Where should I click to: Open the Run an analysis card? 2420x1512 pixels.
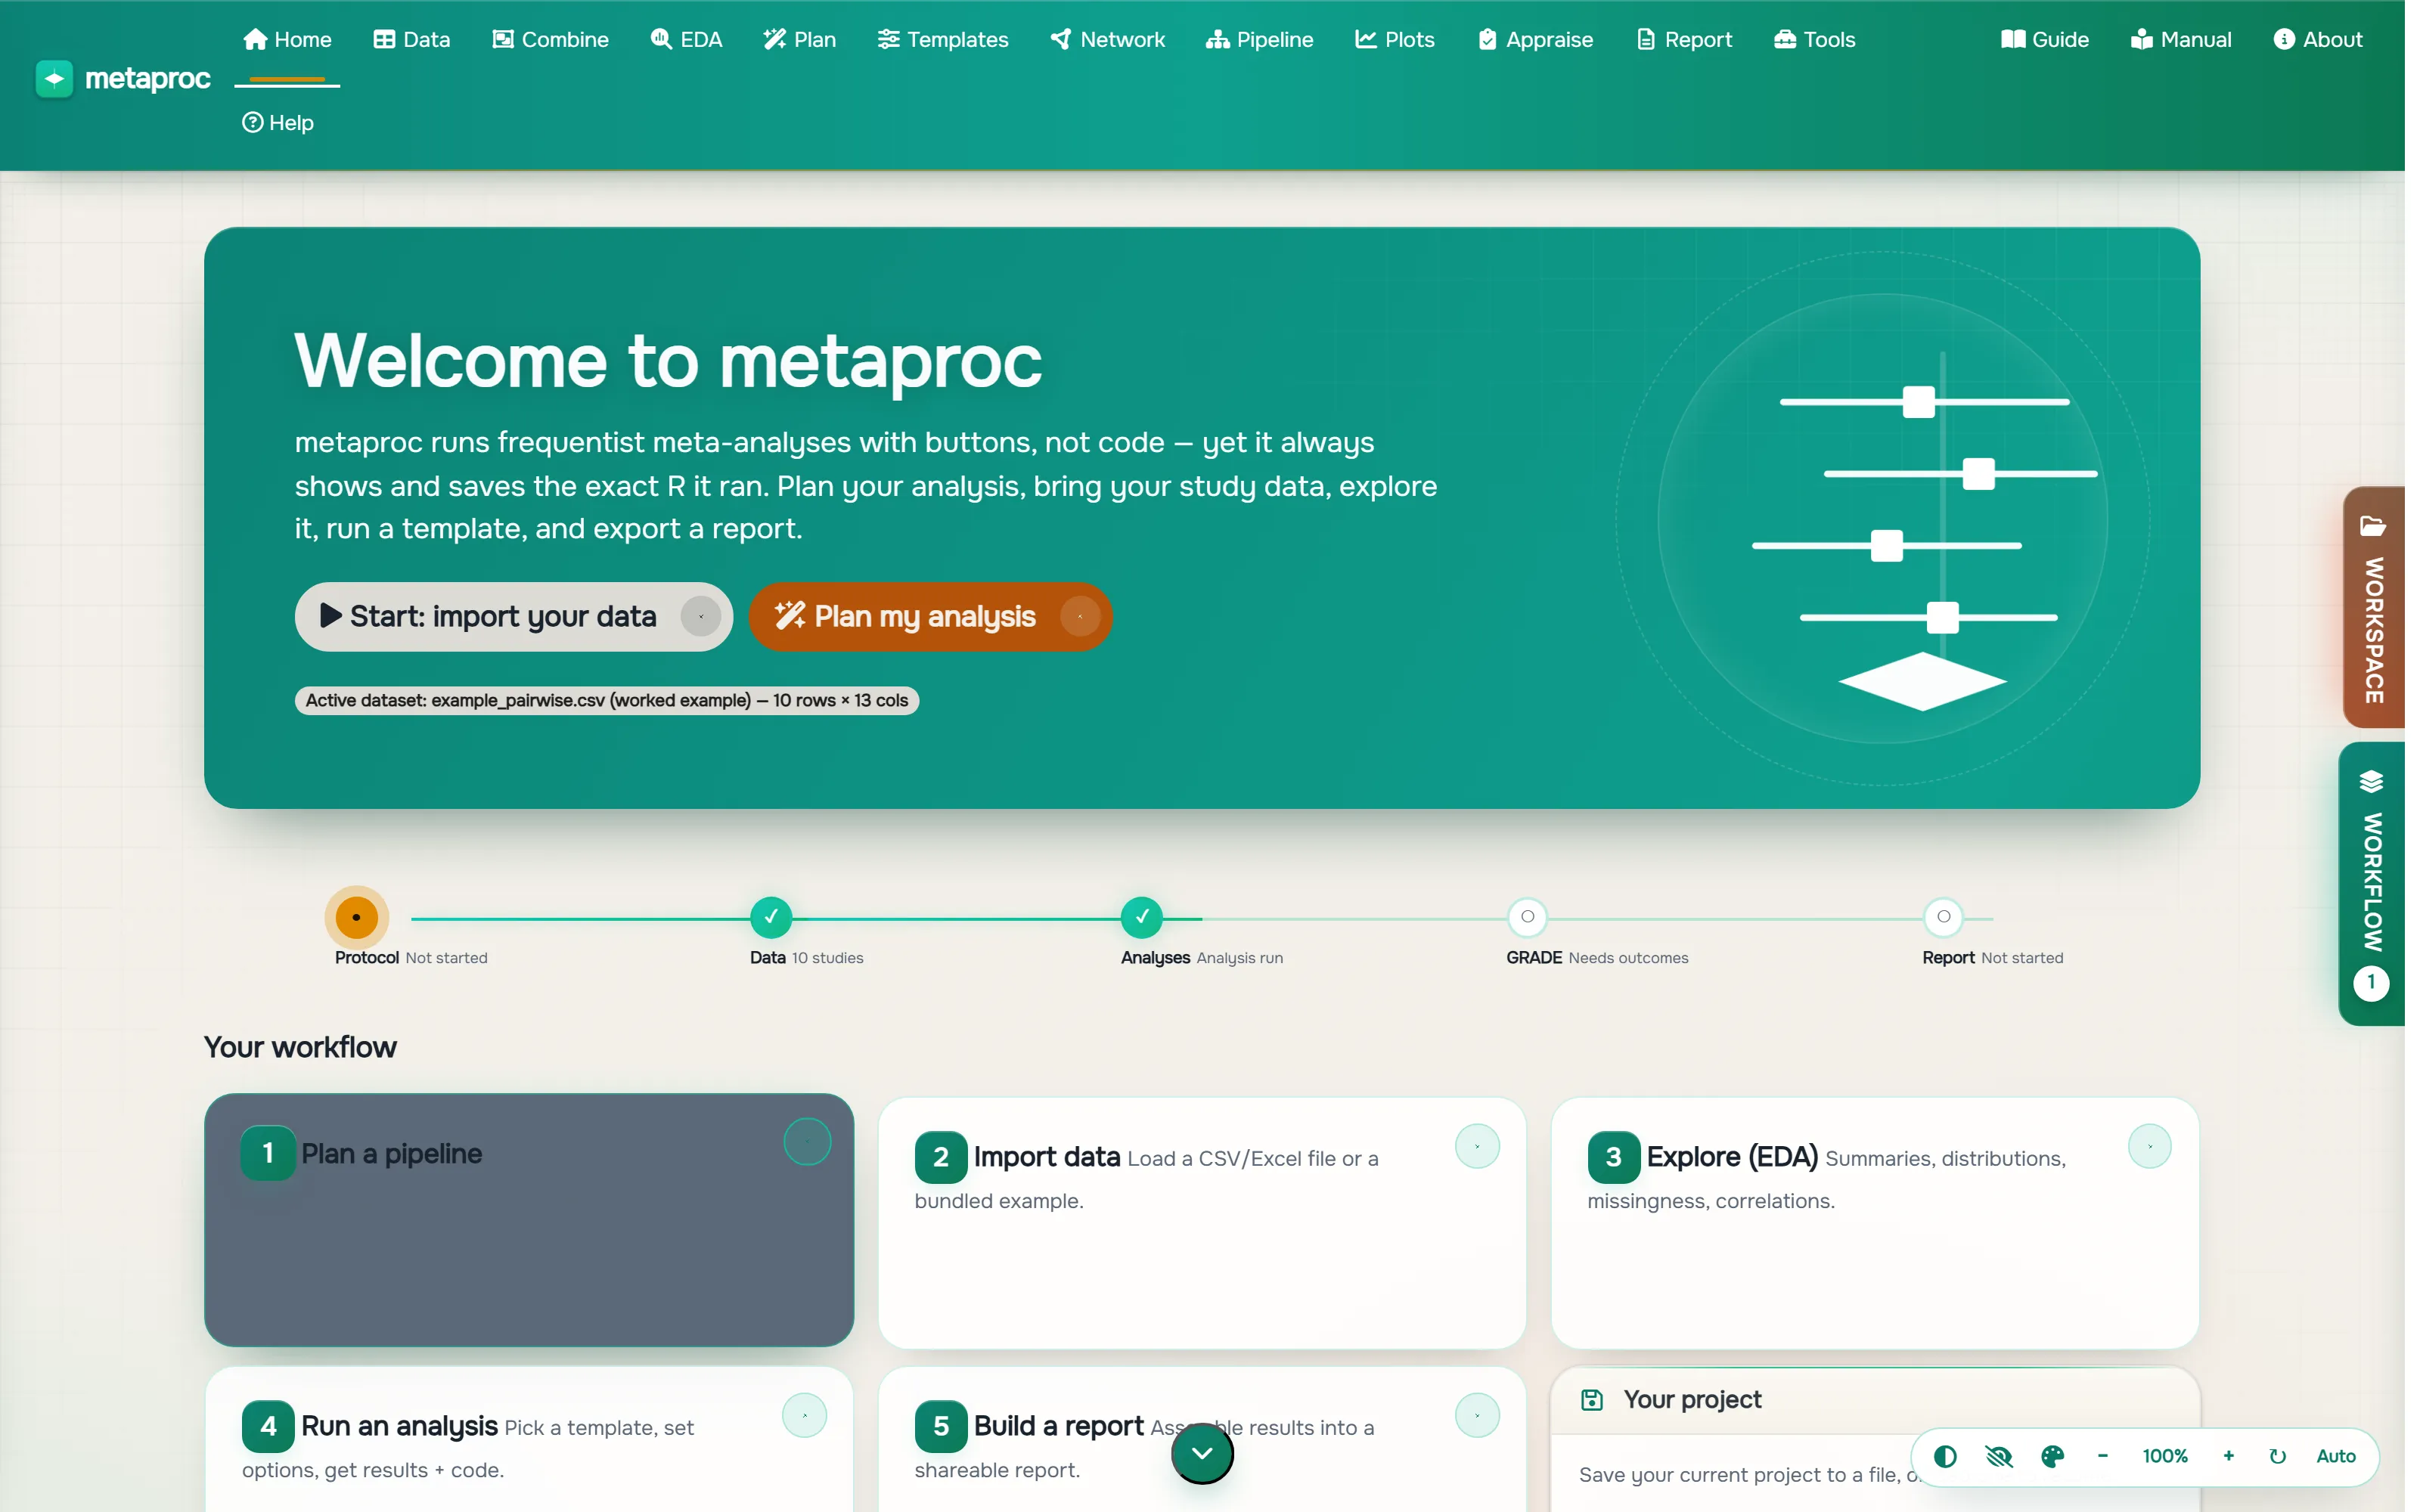click(x=529, y=1440)
